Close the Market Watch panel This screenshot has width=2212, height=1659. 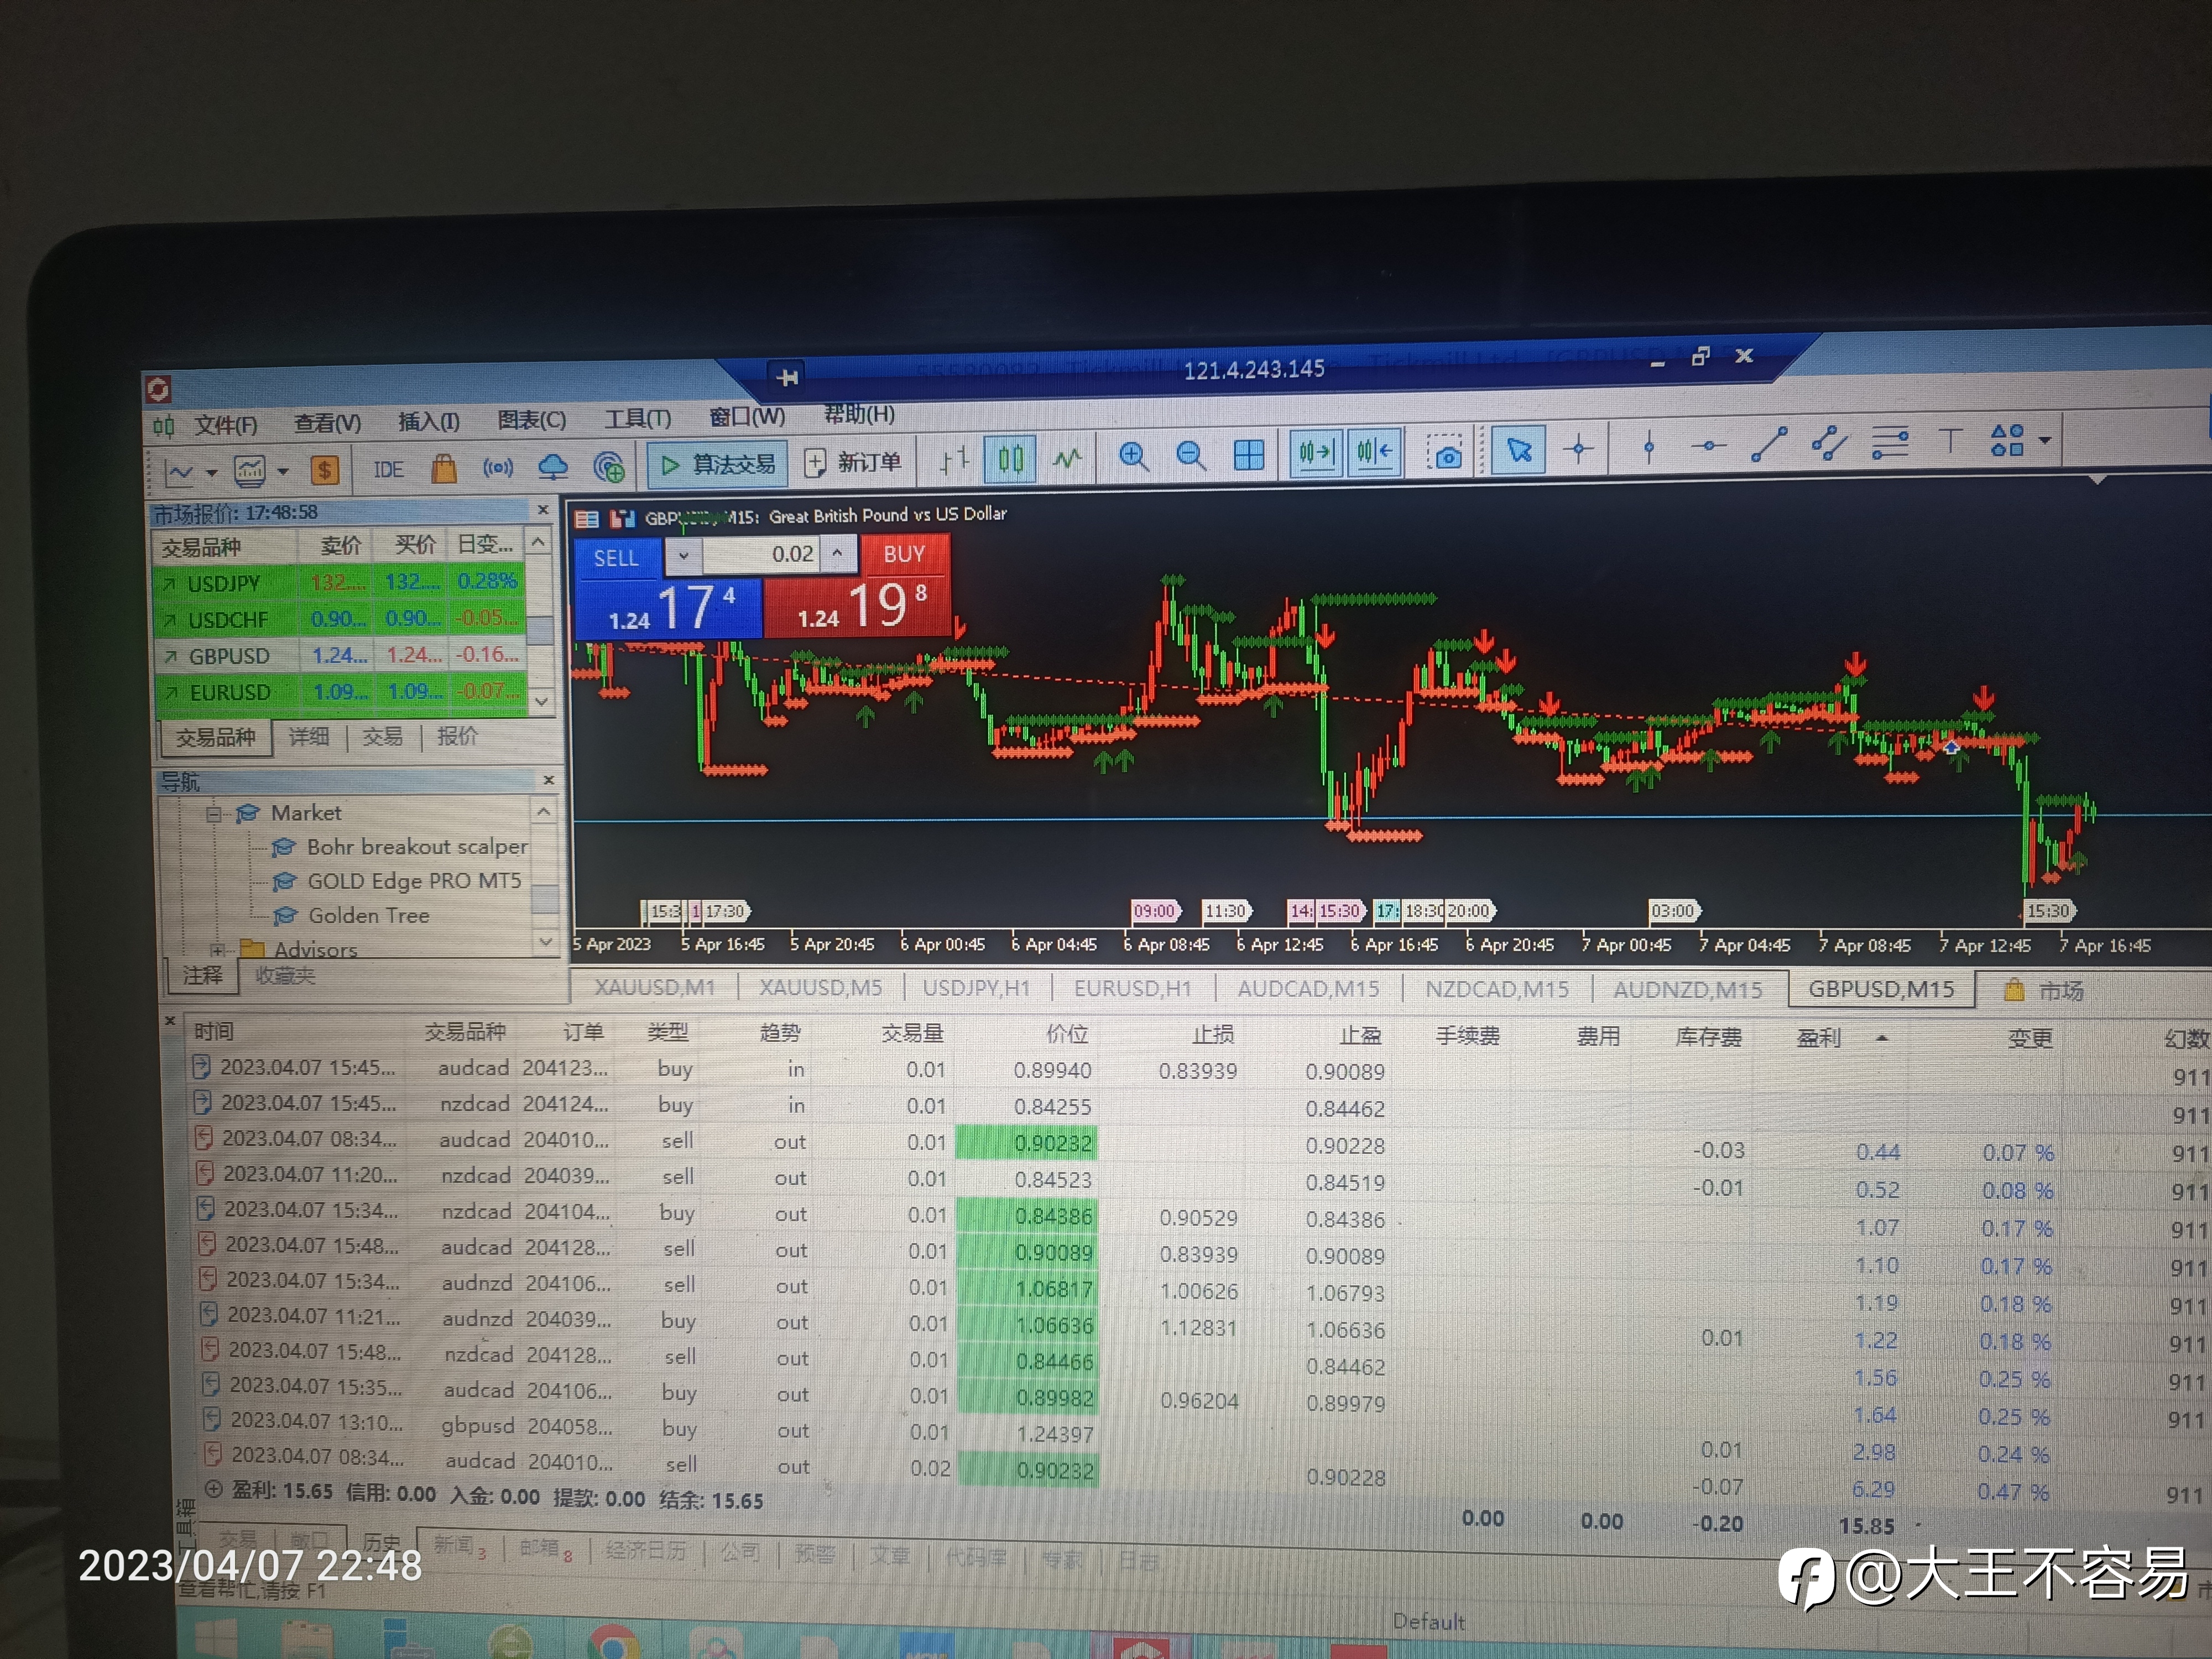(543, 510)
